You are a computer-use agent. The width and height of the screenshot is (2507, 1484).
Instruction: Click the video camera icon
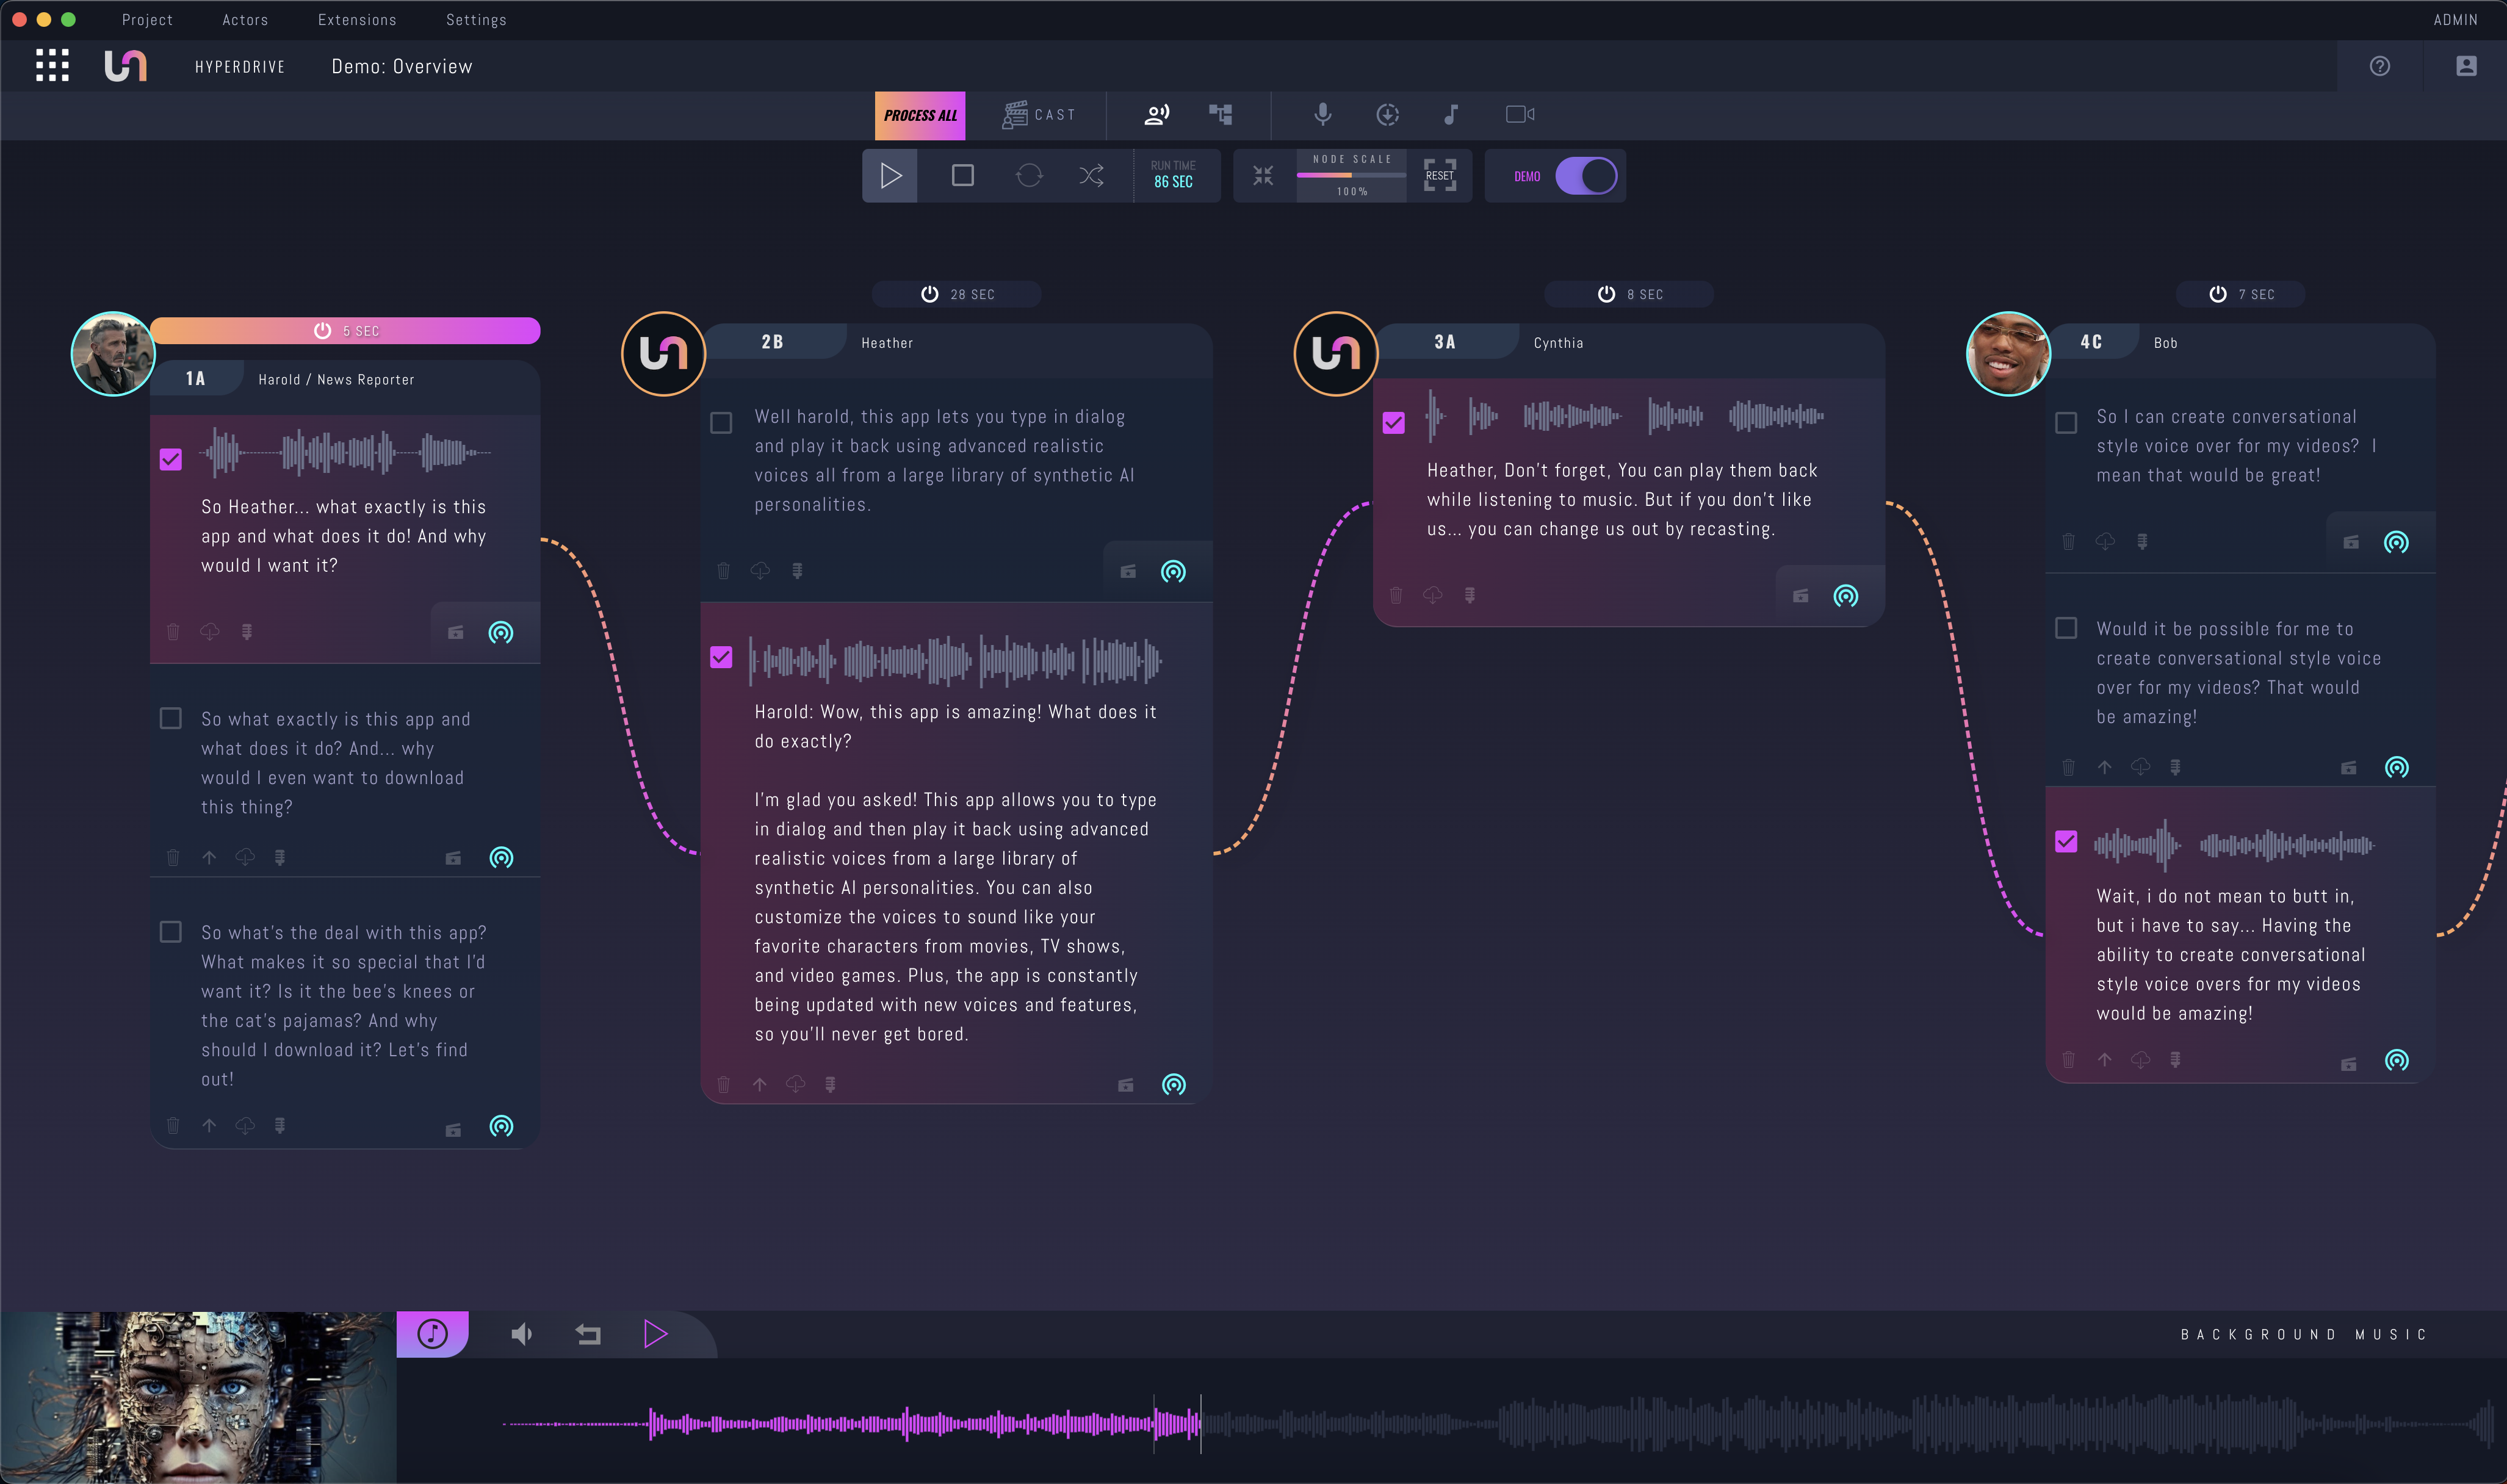(1519, 115)
